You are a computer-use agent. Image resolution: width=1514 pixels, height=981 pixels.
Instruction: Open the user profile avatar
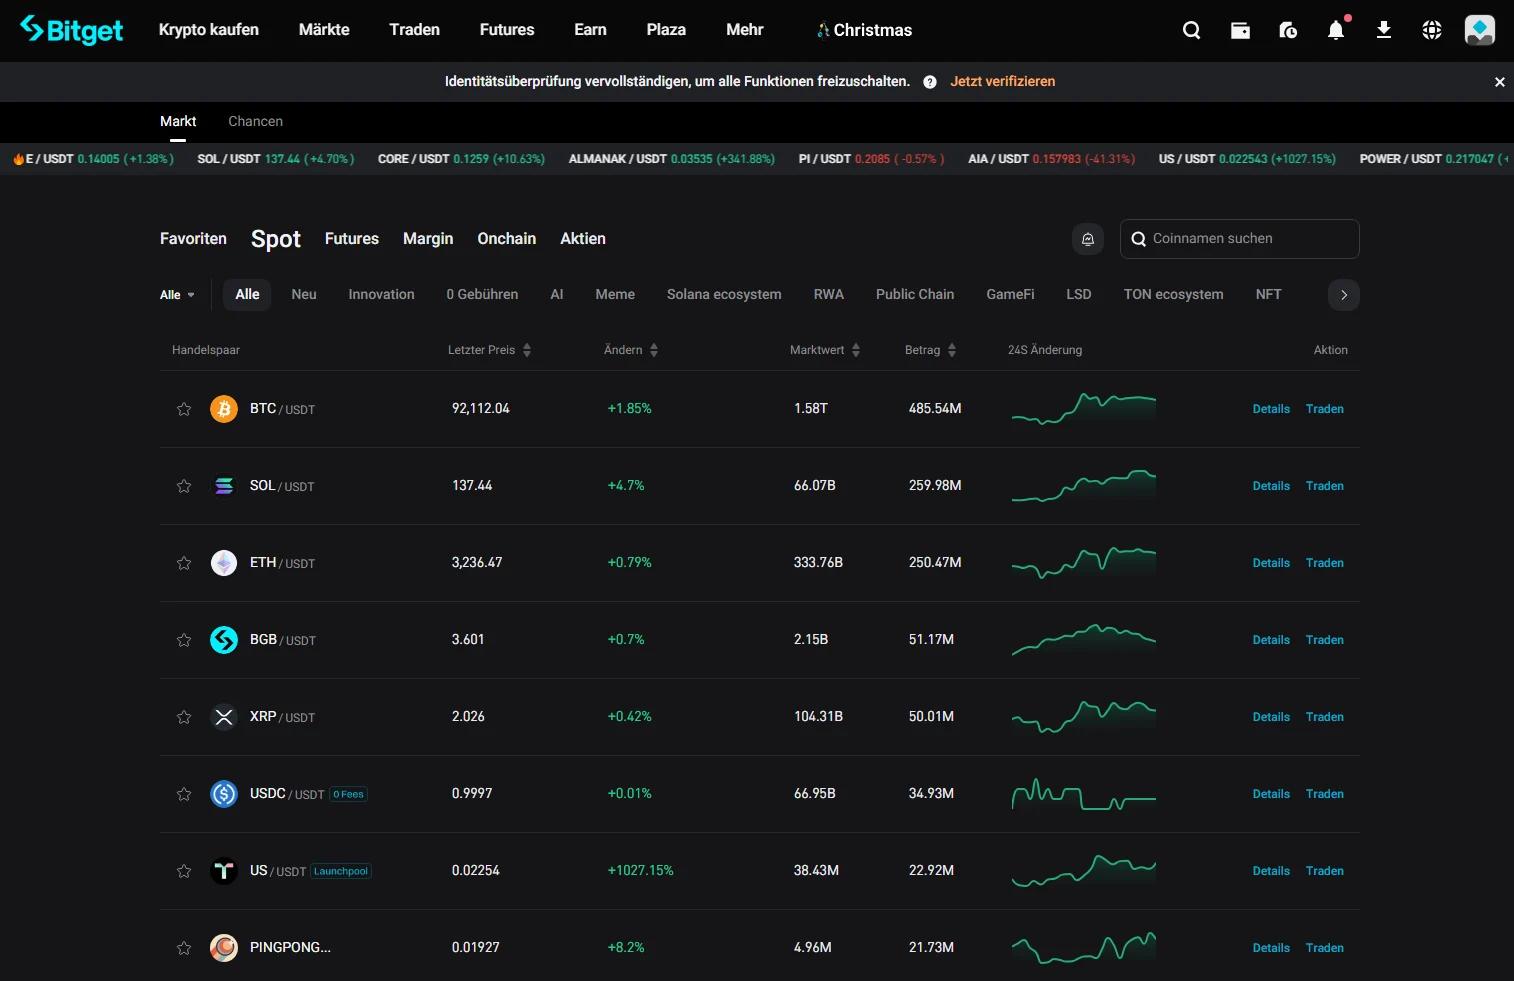tap(1480, 30)
